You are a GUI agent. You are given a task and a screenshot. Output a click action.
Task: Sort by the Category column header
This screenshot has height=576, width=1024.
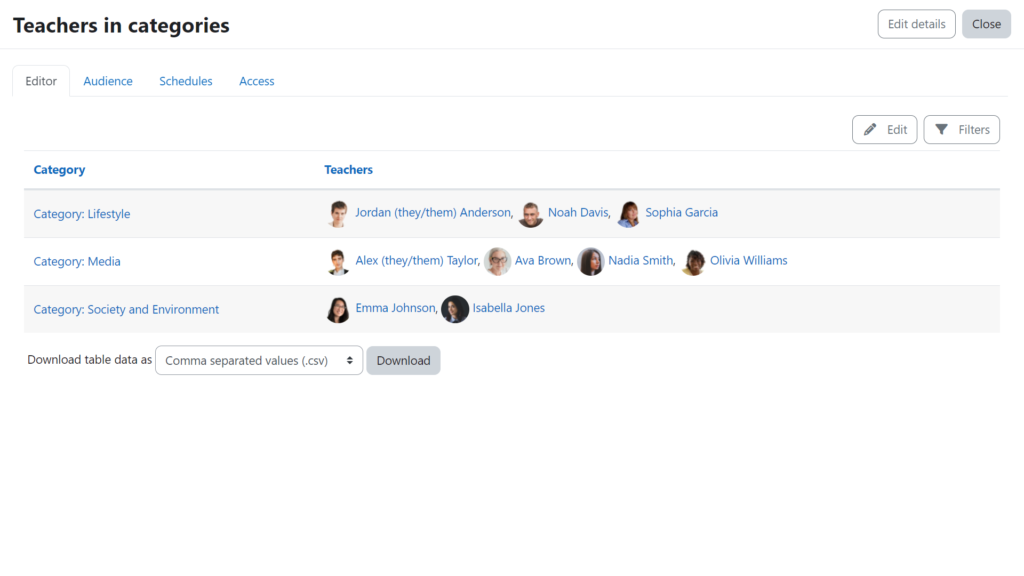[x=60, y=170]
